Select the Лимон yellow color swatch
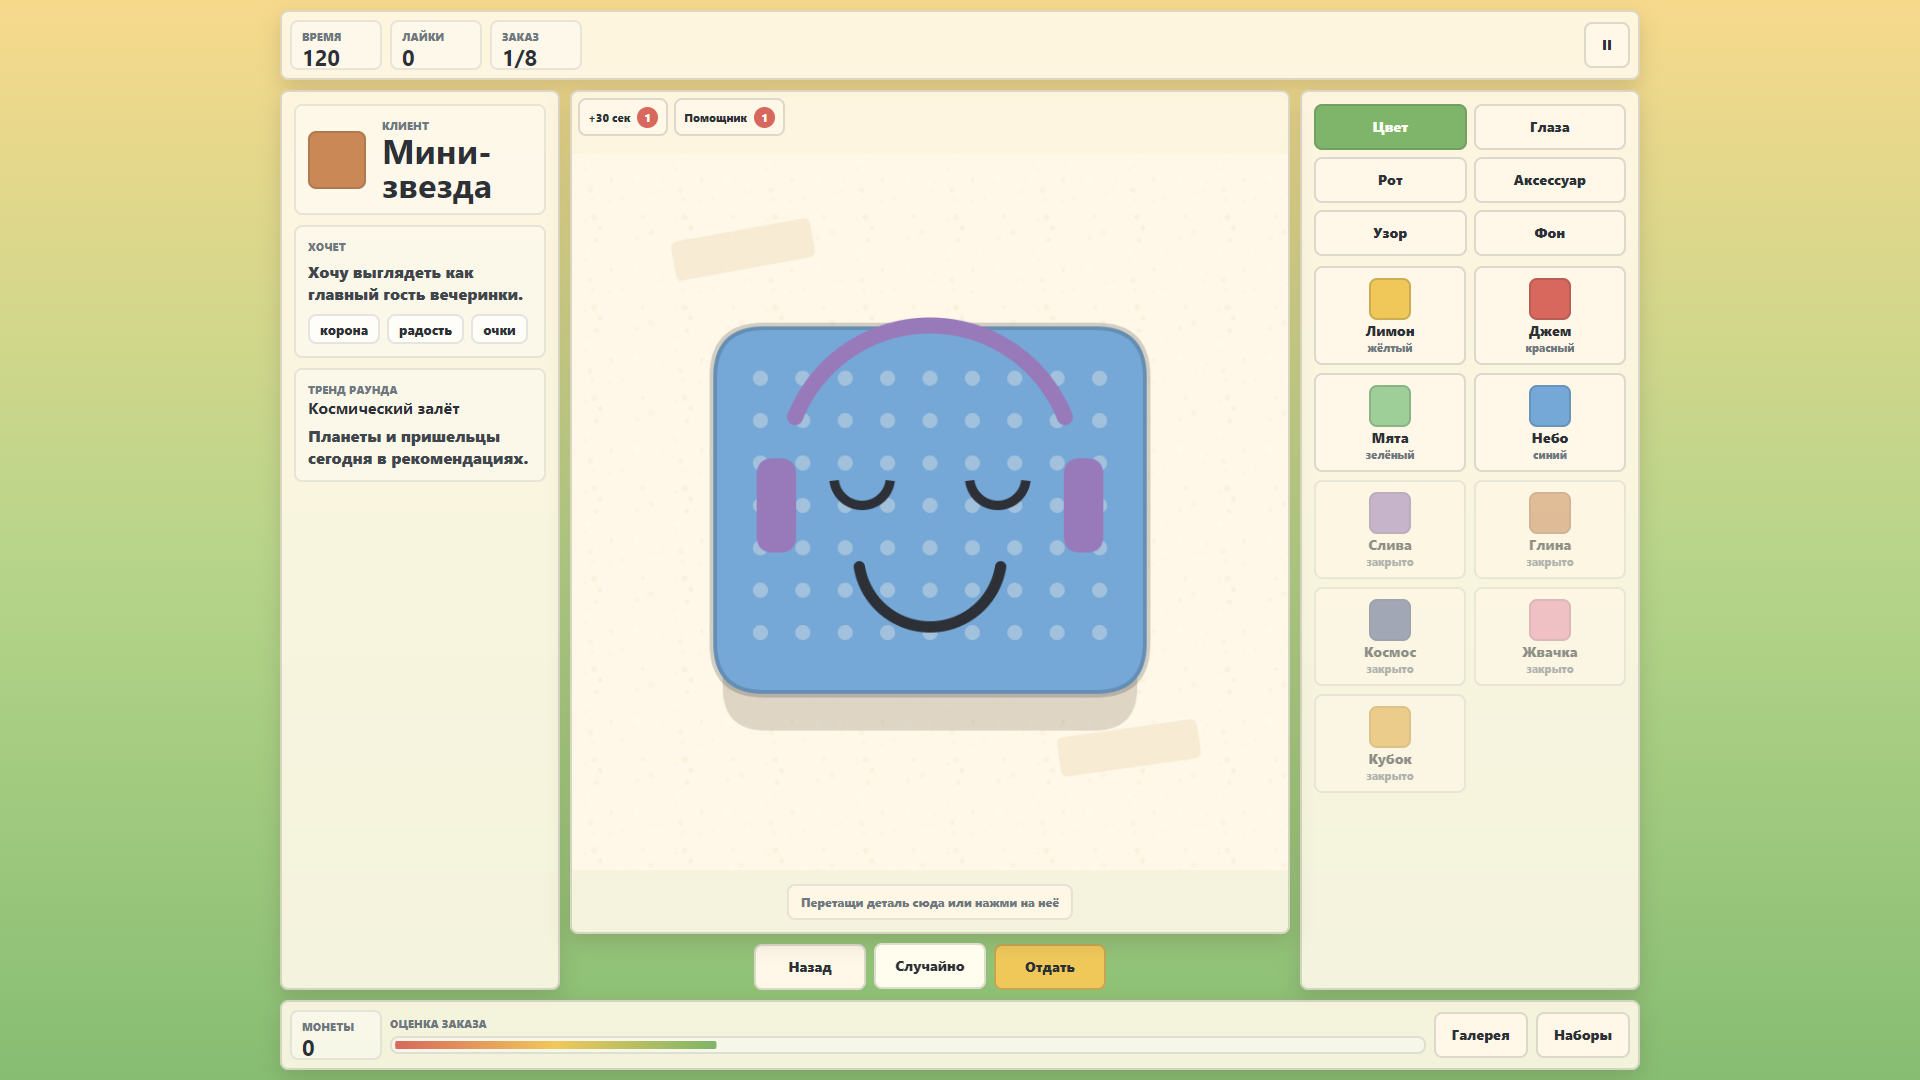This screenshot has width=1920, height=1080. (x=1390, y=315)
